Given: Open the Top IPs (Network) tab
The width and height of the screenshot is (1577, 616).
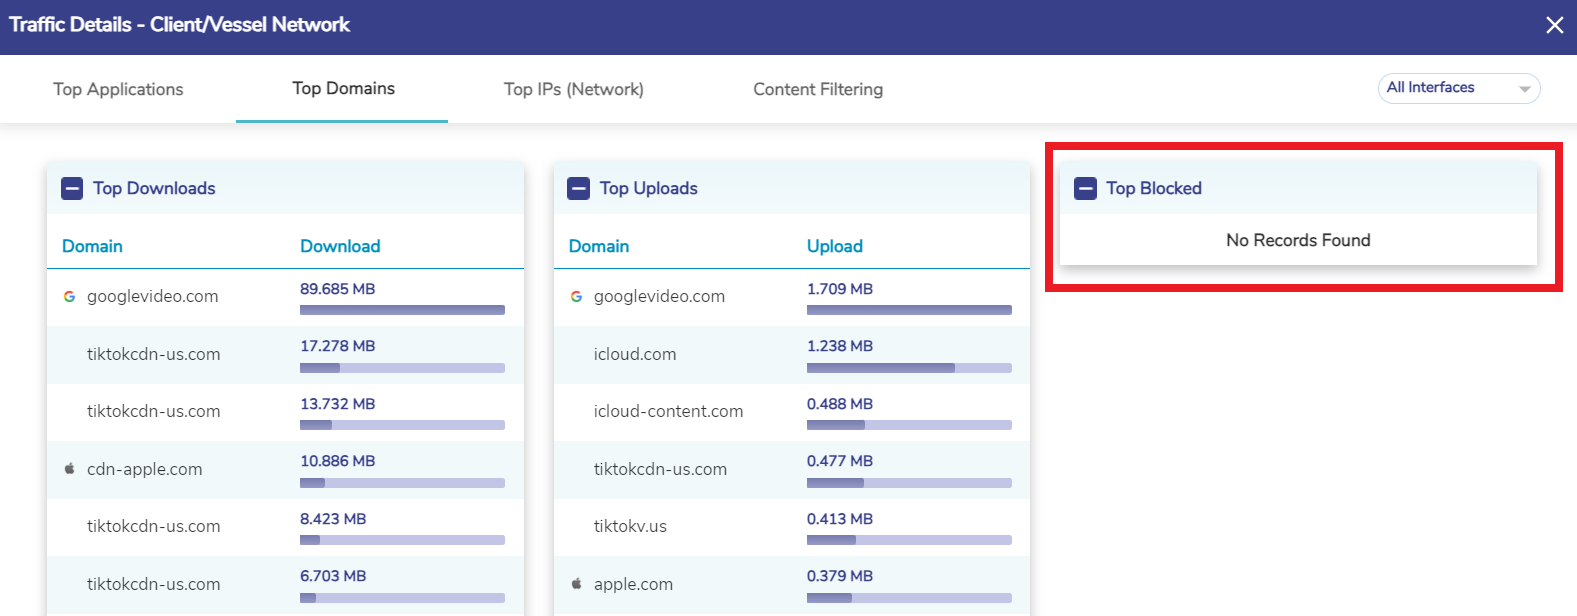Looking at the screenshot, I should tap(573, 89).
